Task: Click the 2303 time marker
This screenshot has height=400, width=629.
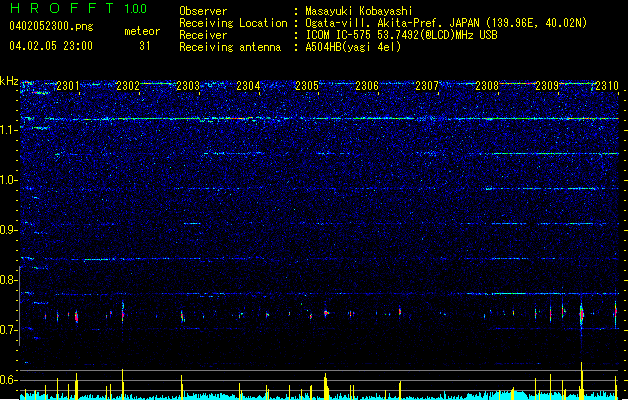Action: (188, 86)
